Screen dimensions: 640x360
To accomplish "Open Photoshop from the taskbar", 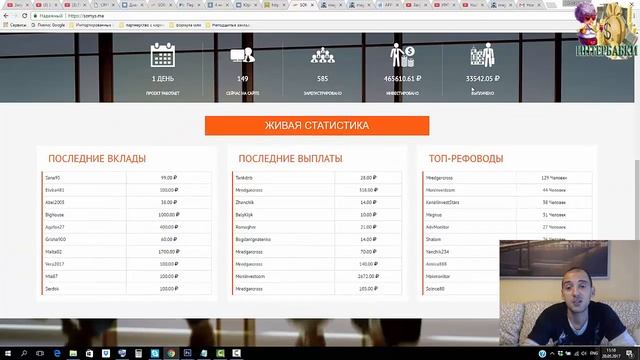I will pyautogui.click(x=187, y=353).
